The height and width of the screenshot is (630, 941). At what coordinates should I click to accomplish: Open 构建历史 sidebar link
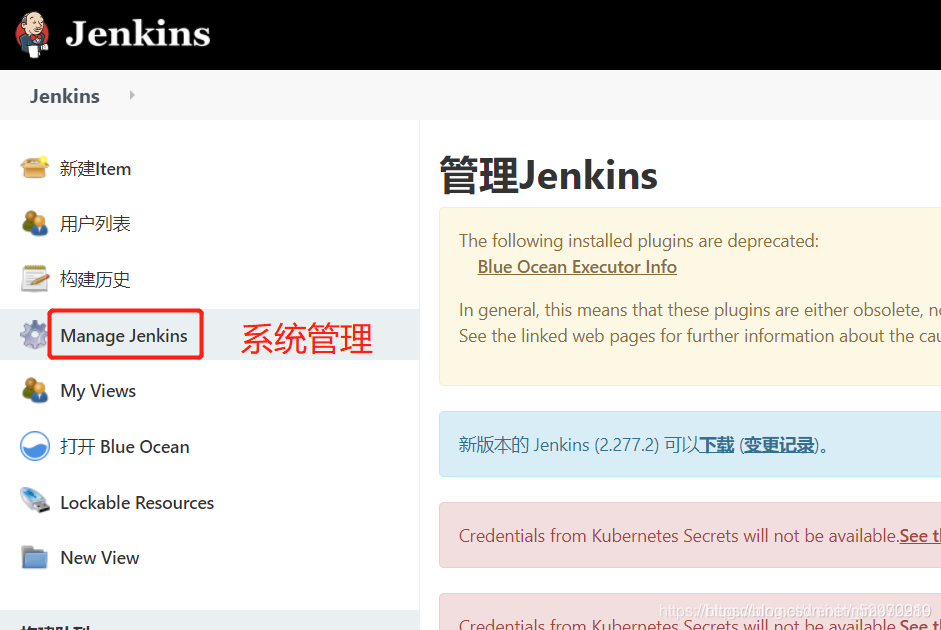click(x=95, y=279)
